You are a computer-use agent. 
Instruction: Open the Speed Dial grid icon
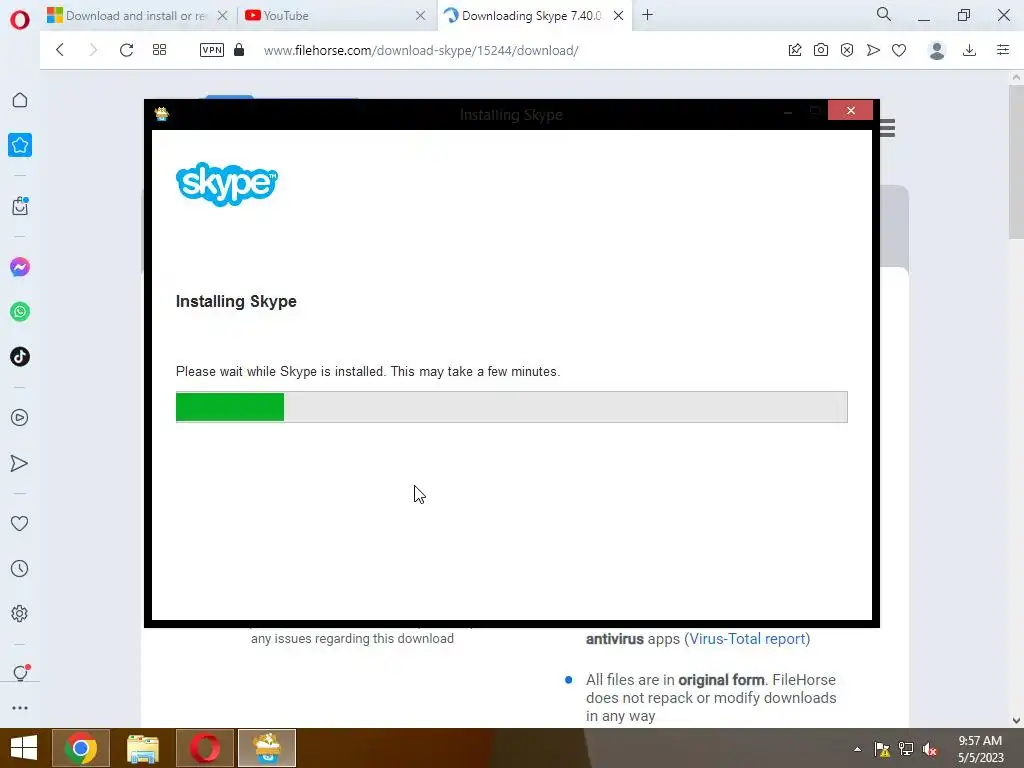coord(159,50)
